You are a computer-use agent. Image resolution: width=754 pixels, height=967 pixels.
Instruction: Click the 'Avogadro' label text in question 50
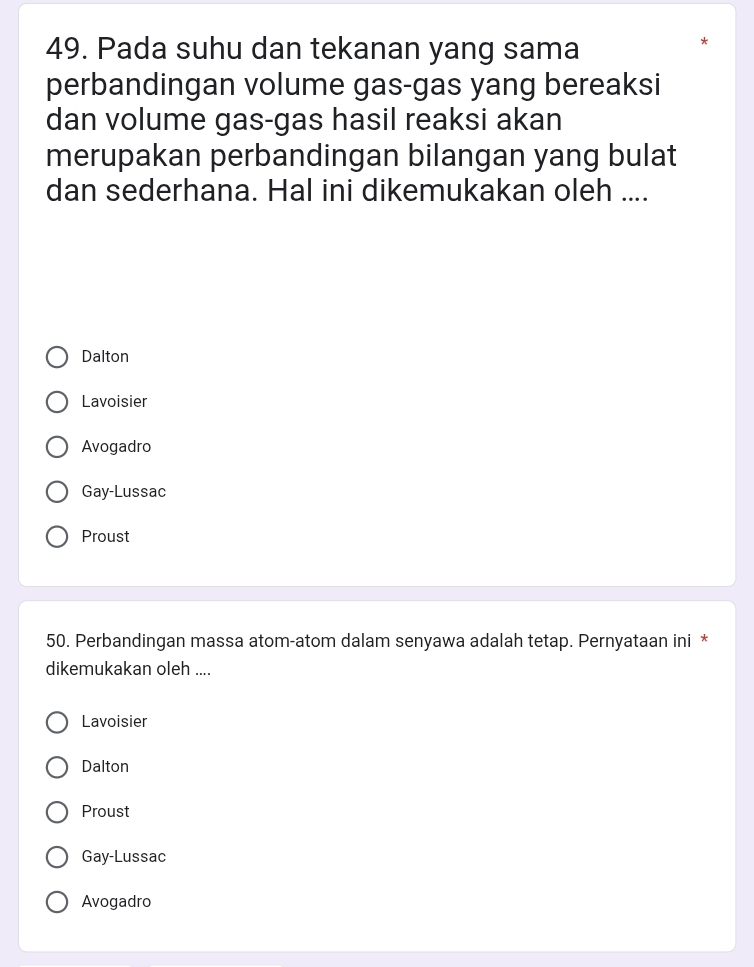tap(116, 902)
